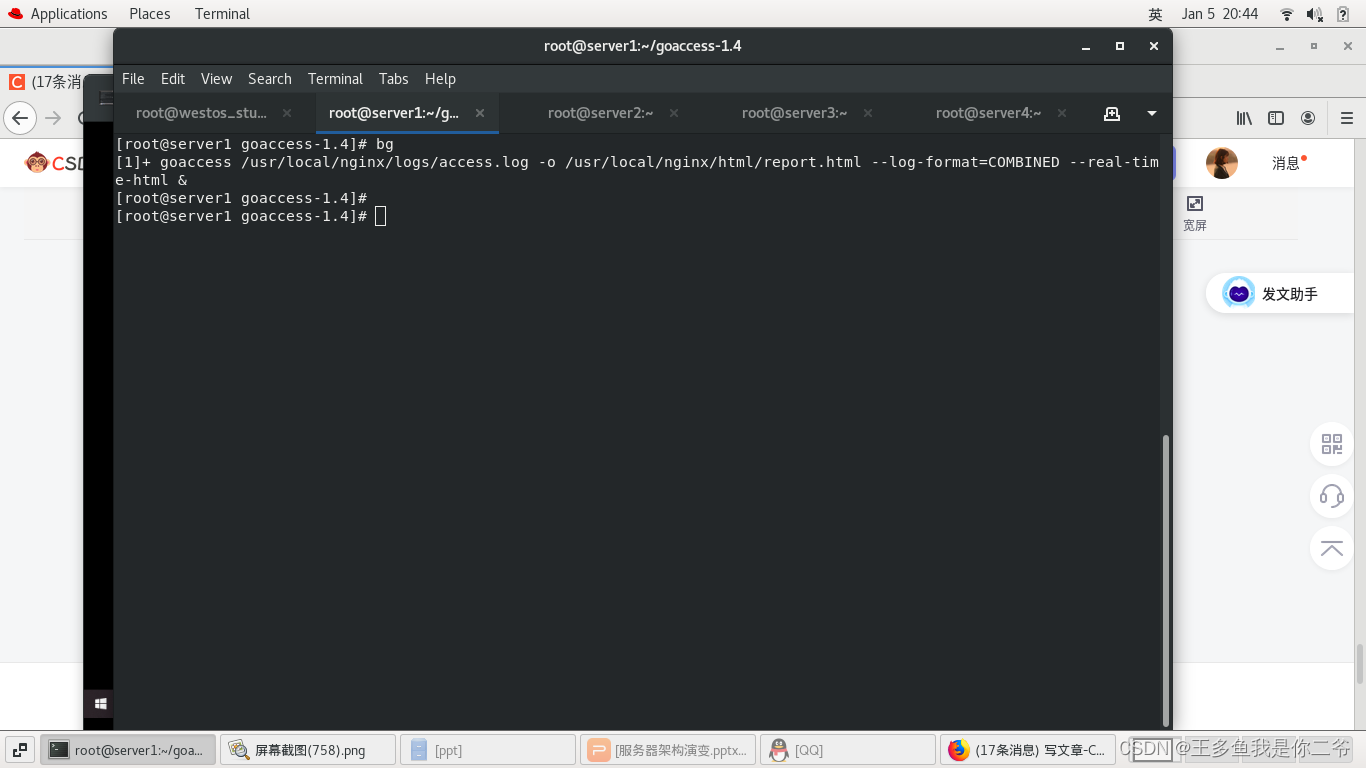
Task: Open the File menu in Terminal
Action: pyautogui.click(x=133, y=79)
